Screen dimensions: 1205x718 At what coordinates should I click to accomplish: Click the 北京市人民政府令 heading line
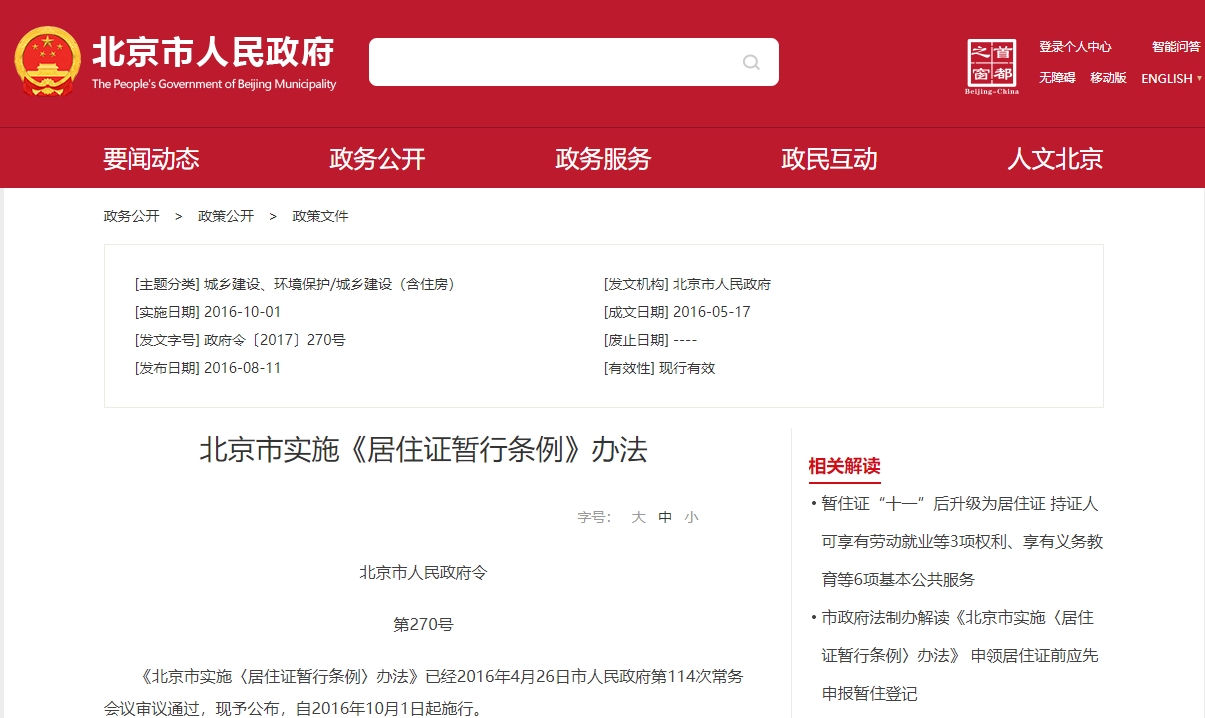point(423,573)
